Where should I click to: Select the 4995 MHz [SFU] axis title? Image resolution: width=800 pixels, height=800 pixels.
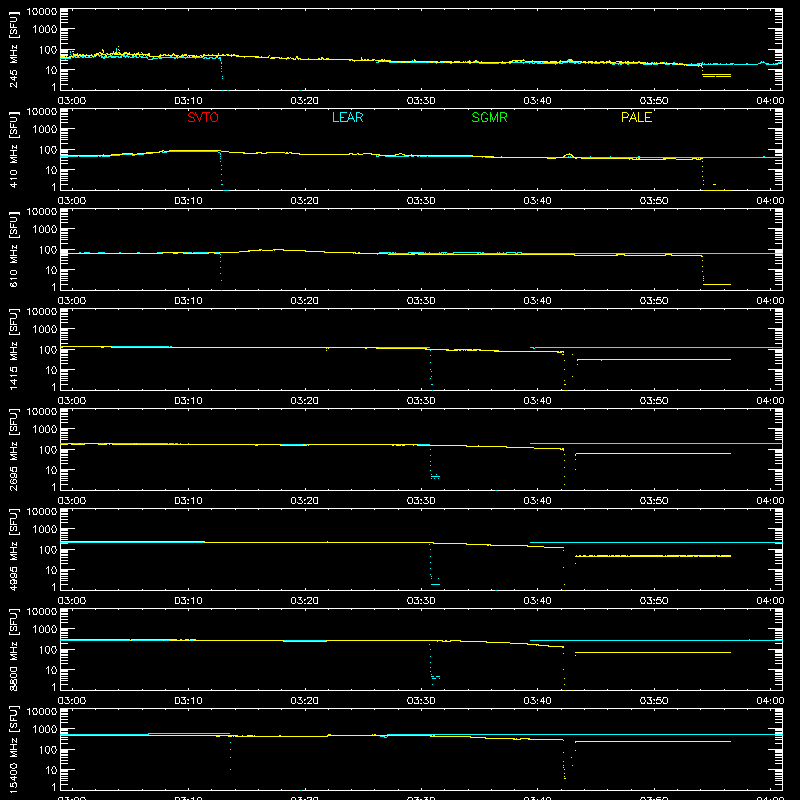pos(13,549)
